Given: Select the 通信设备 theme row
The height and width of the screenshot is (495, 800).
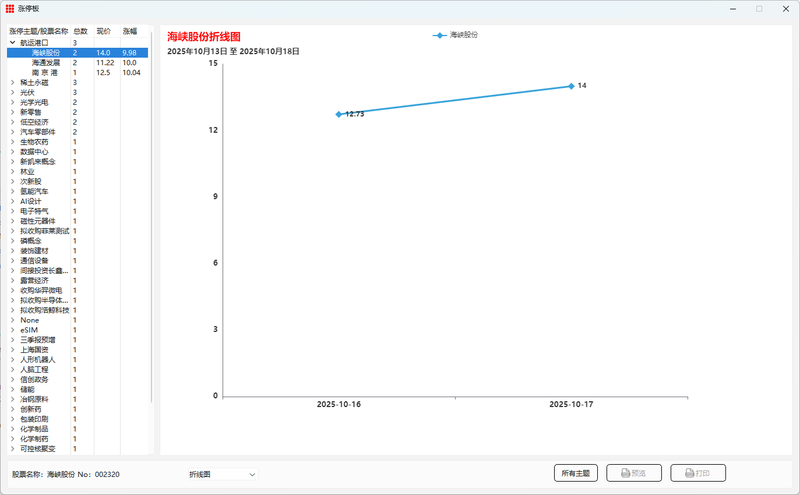Looking at the screenshot, I should point(78,261).
